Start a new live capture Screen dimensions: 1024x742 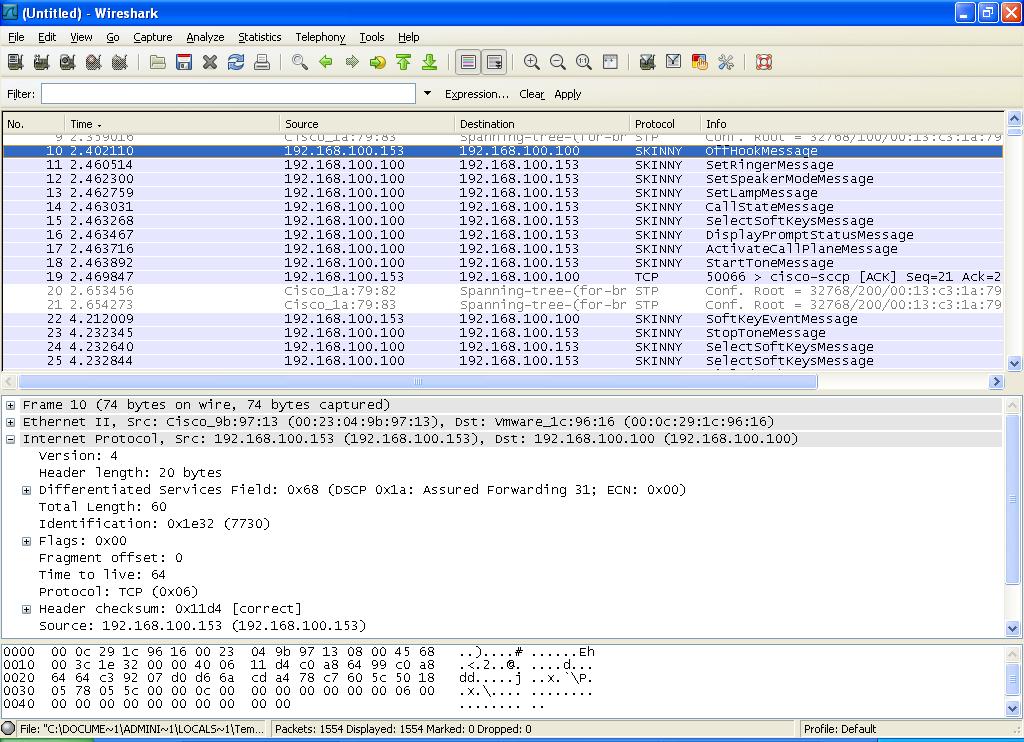67,62
